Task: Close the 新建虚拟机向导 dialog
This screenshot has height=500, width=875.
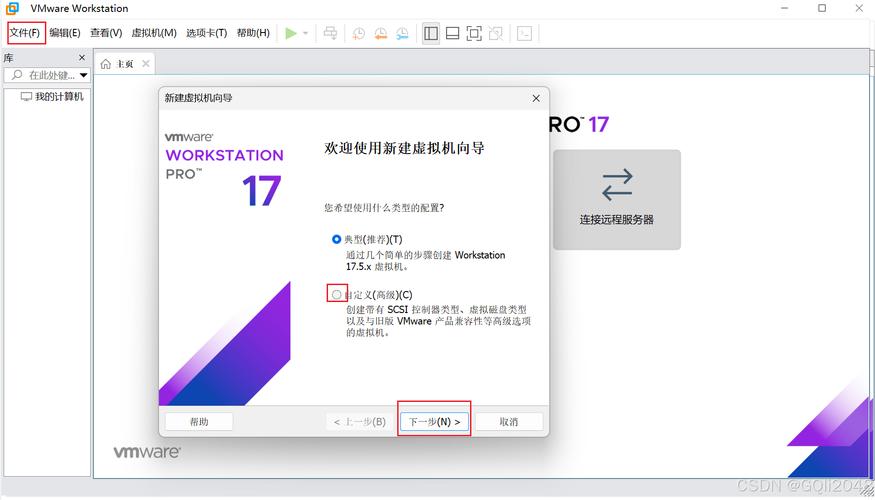Action: tap(536, 98)
